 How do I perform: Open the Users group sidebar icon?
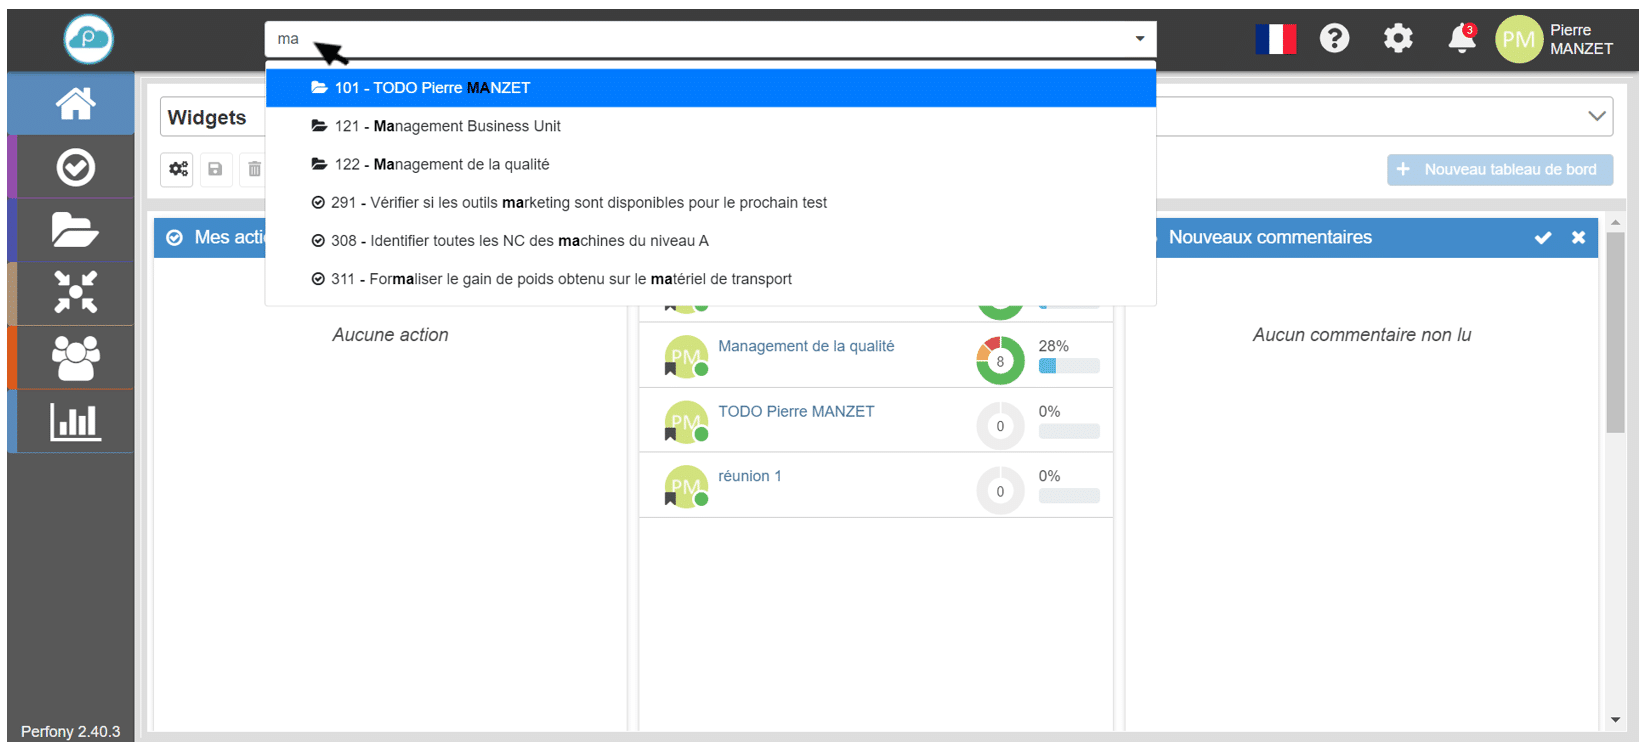(x=75, y=357)
